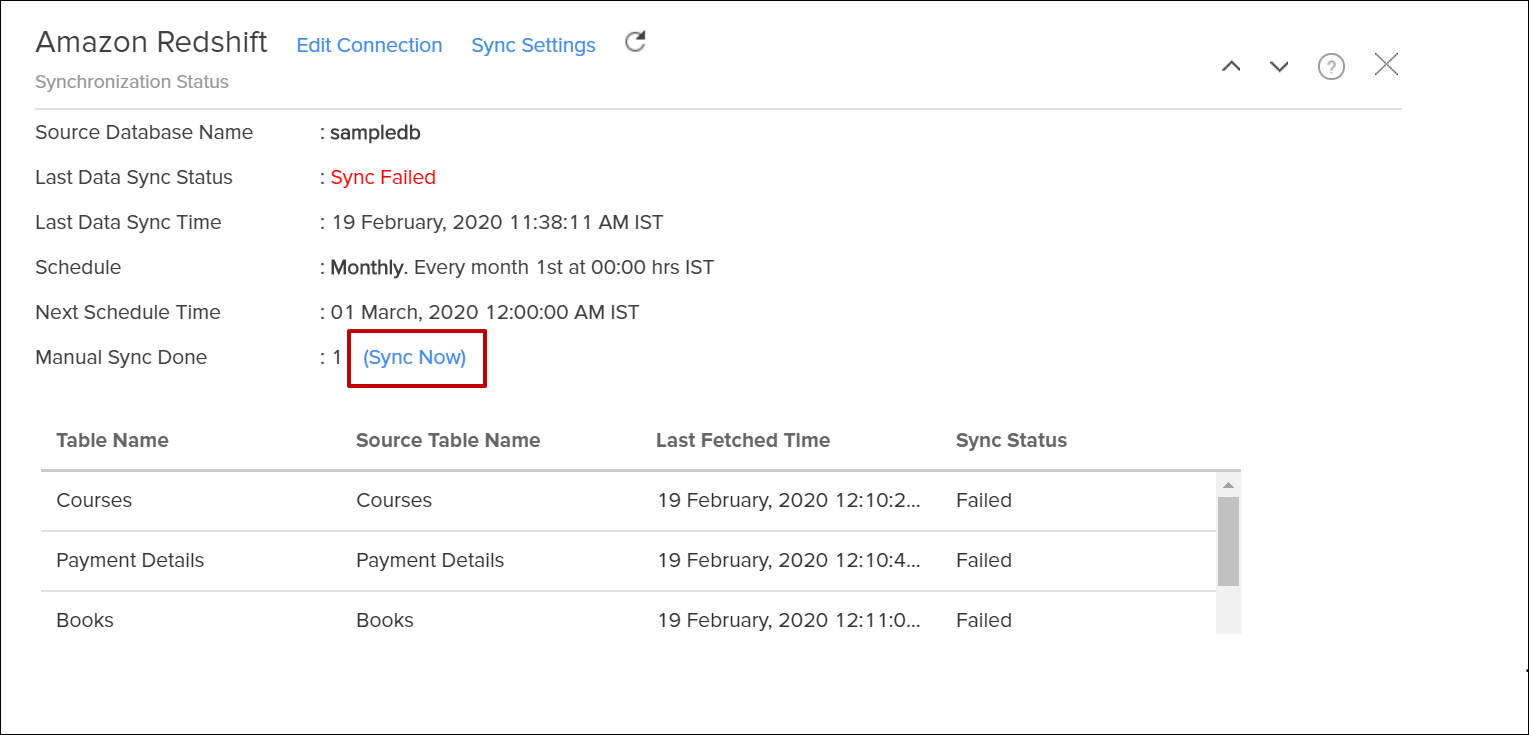1529x735 pixels.
Task: Click the Failed status for Courses
Action: (x=984, y=500)
